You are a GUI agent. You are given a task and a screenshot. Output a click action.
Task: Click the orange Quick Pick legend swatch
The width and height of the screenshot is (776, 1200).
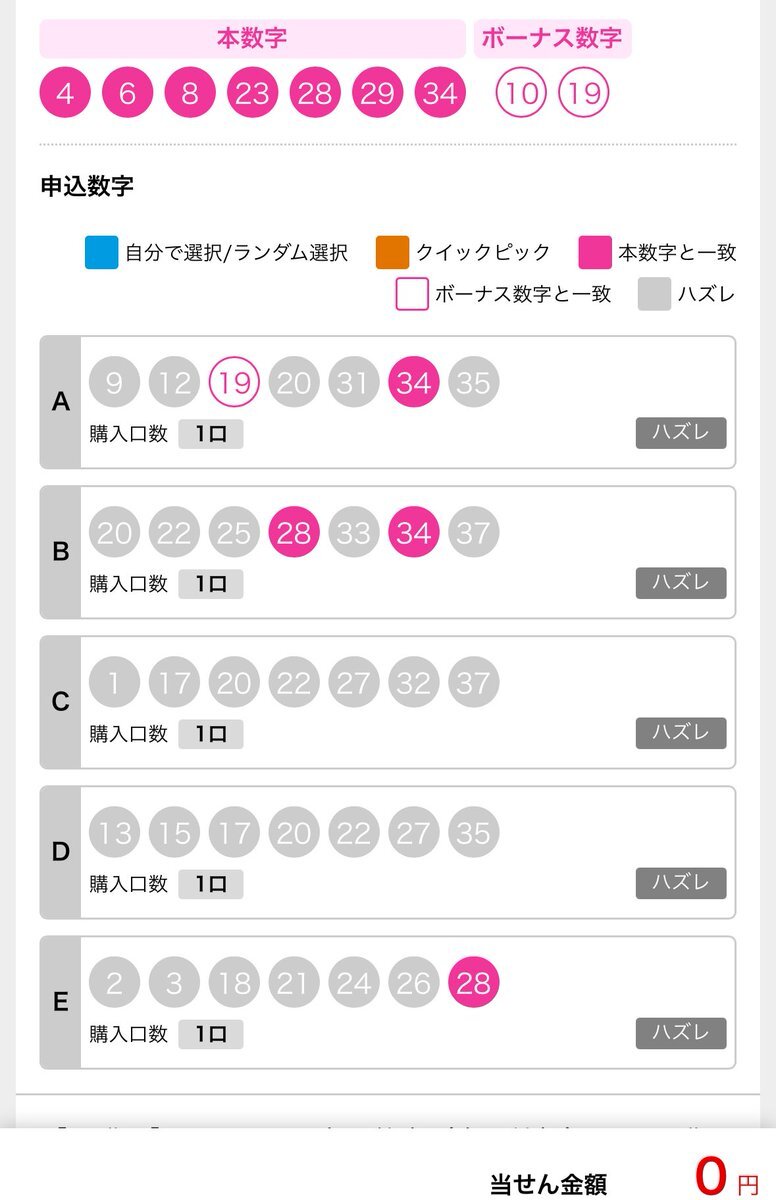[x=393, y=253]
